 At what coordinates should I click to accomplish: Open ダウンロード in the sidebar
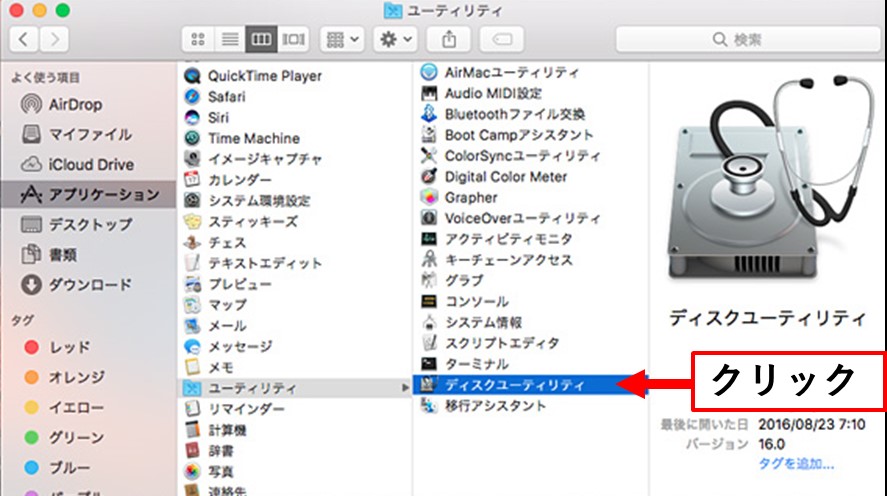click(x=76, y=284)
